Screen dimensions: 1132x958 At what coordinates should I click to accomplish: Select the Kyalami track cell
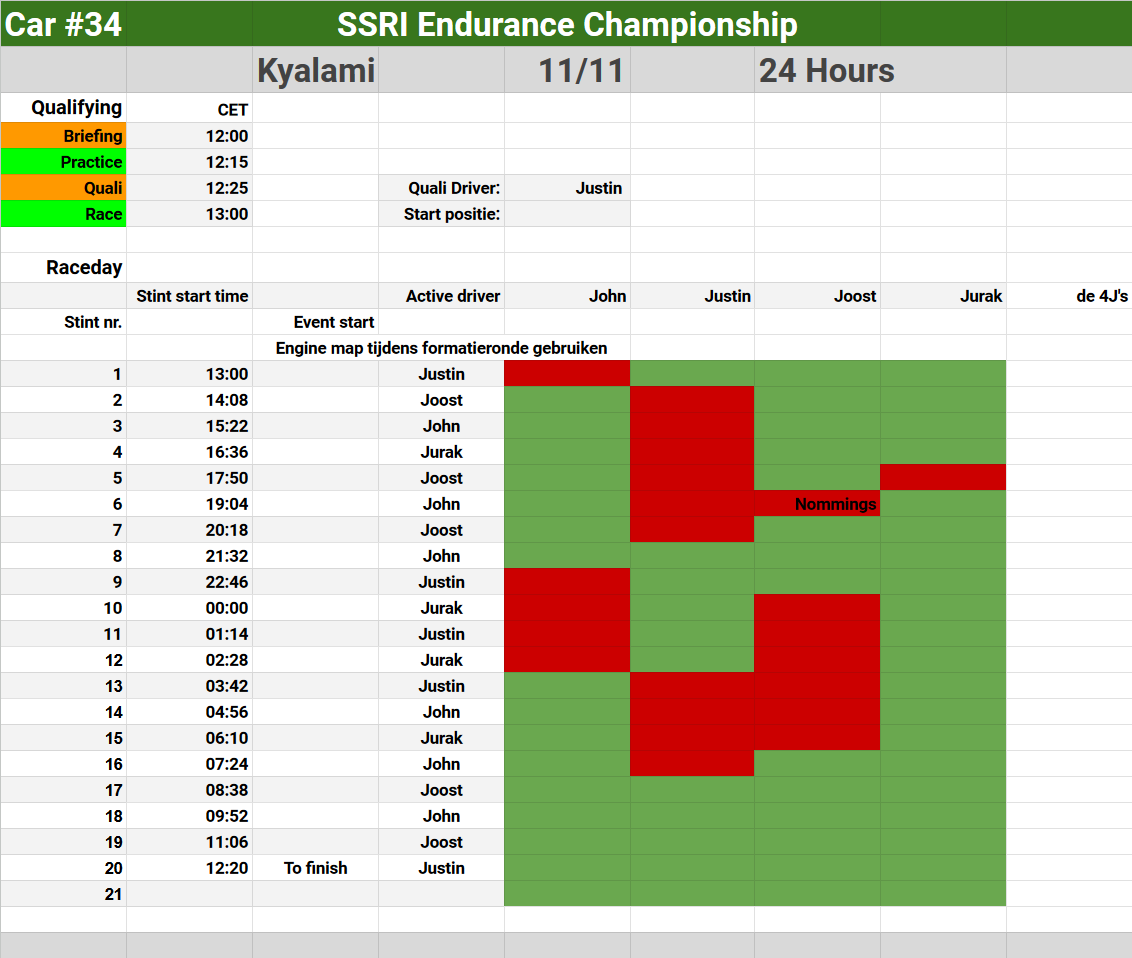[316, 70]
